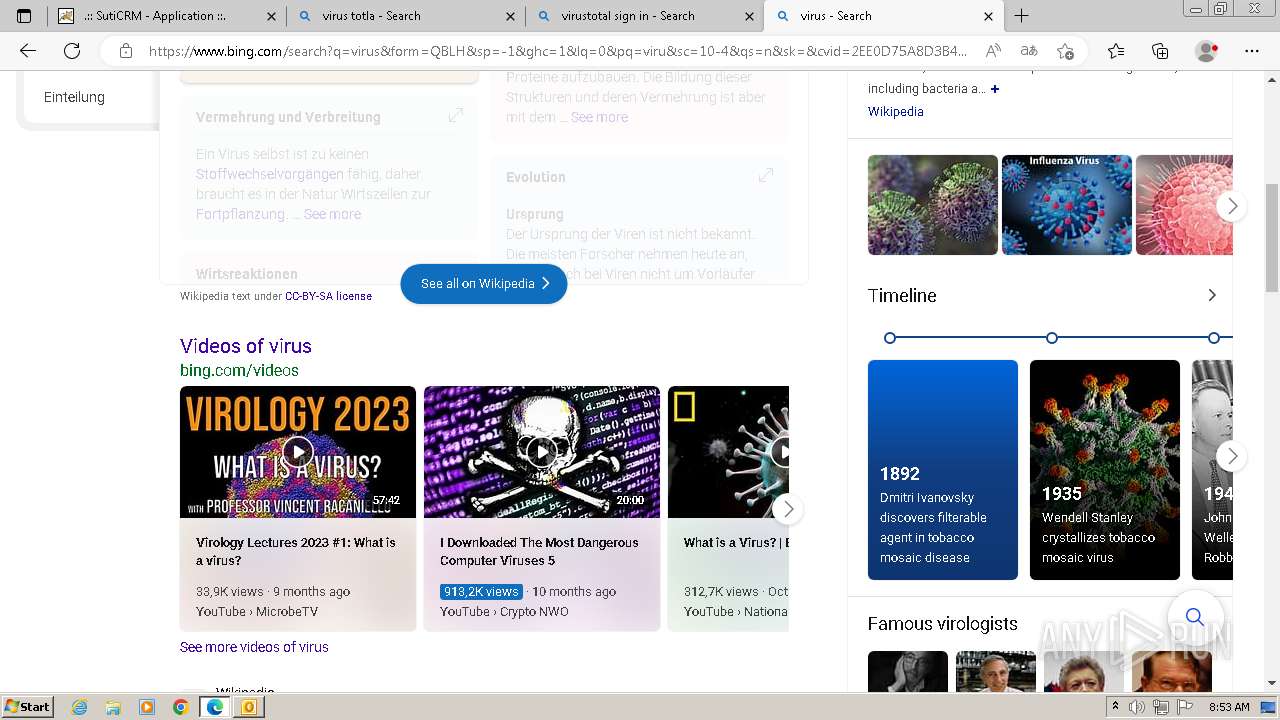
Task: Close the virustotal sign in tab
Action: (x=749, y=16)
